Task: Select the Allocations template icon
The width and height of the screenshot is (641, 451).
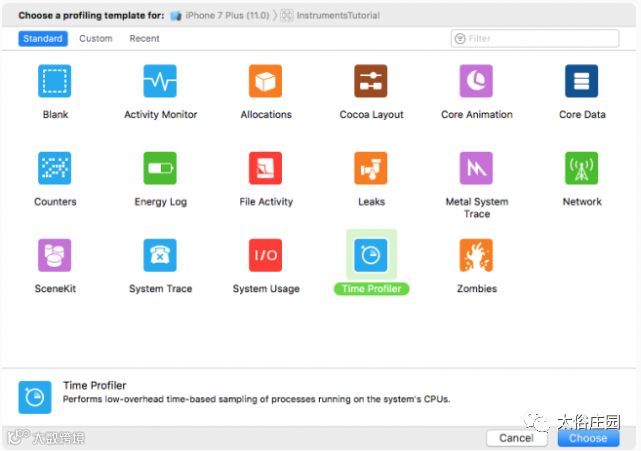Action: 265,81
